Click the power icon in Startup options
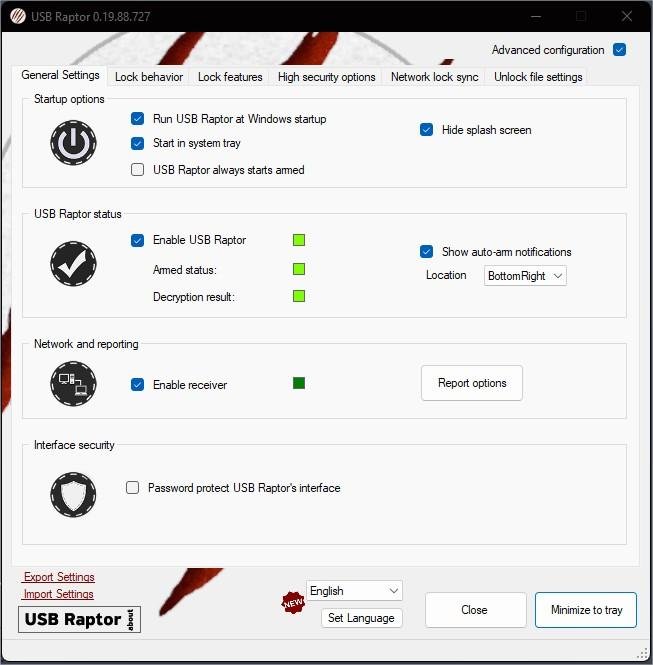 (x=73, y=143)
